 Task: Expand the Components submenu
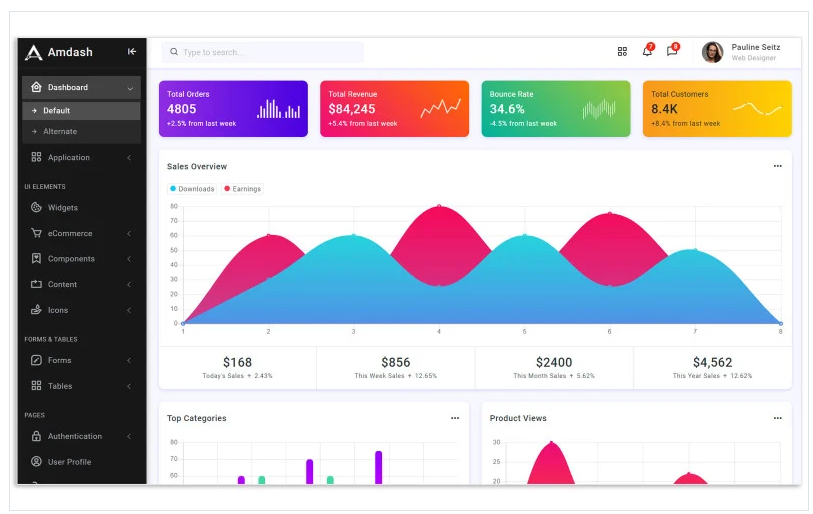click(80, 259)
